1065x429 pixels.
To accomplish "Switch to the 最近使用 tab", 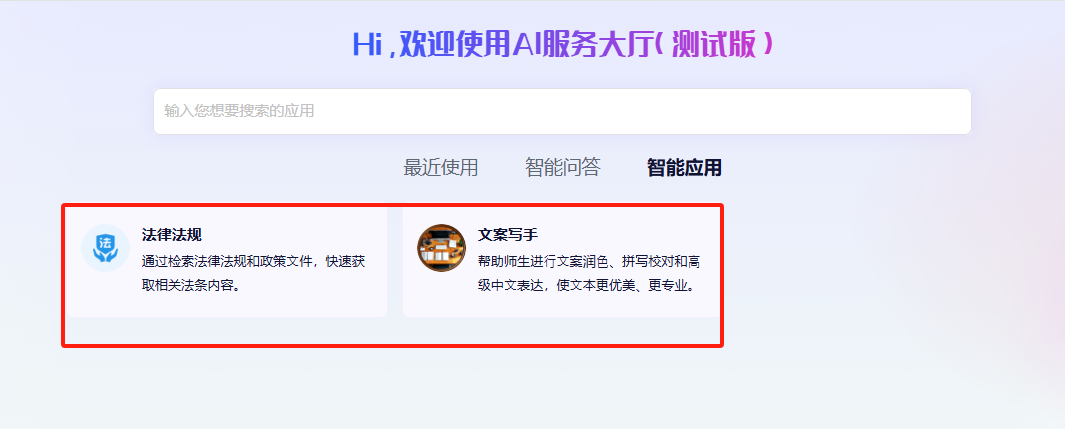I will [441, 167].
